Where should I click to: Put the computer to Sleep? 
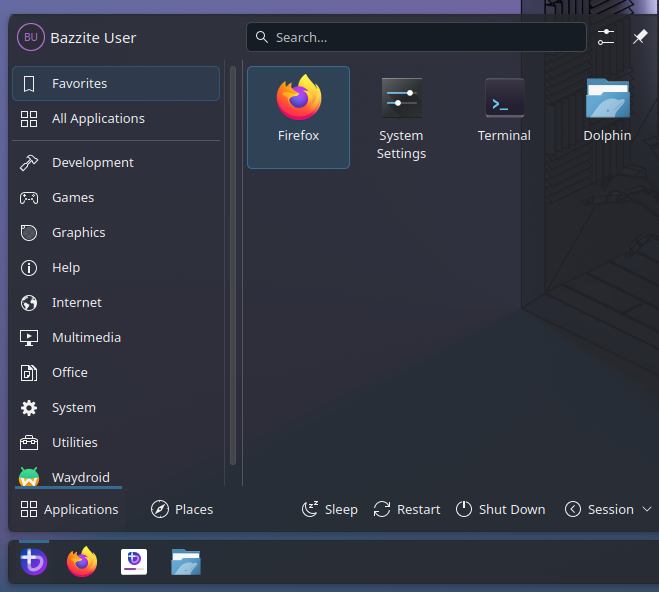329,509
